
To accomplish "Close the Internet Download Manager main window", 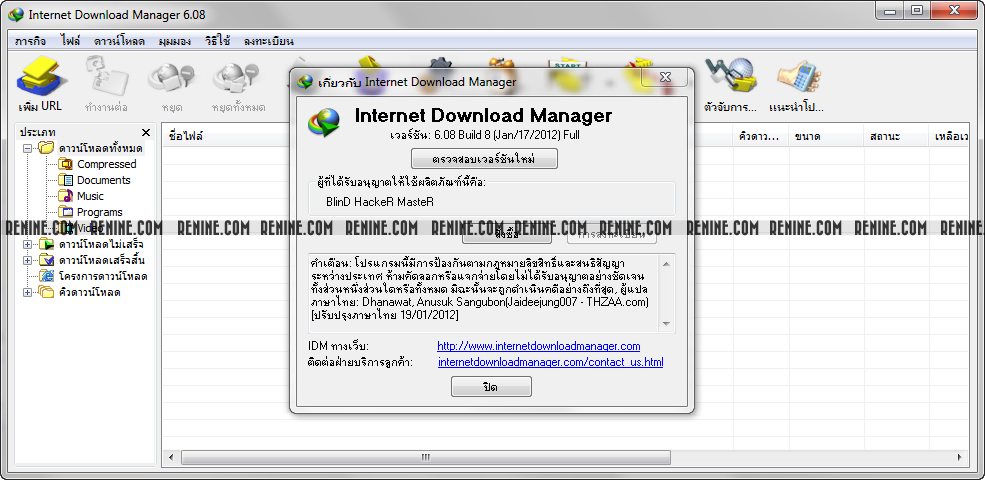I will click(954, 11).
